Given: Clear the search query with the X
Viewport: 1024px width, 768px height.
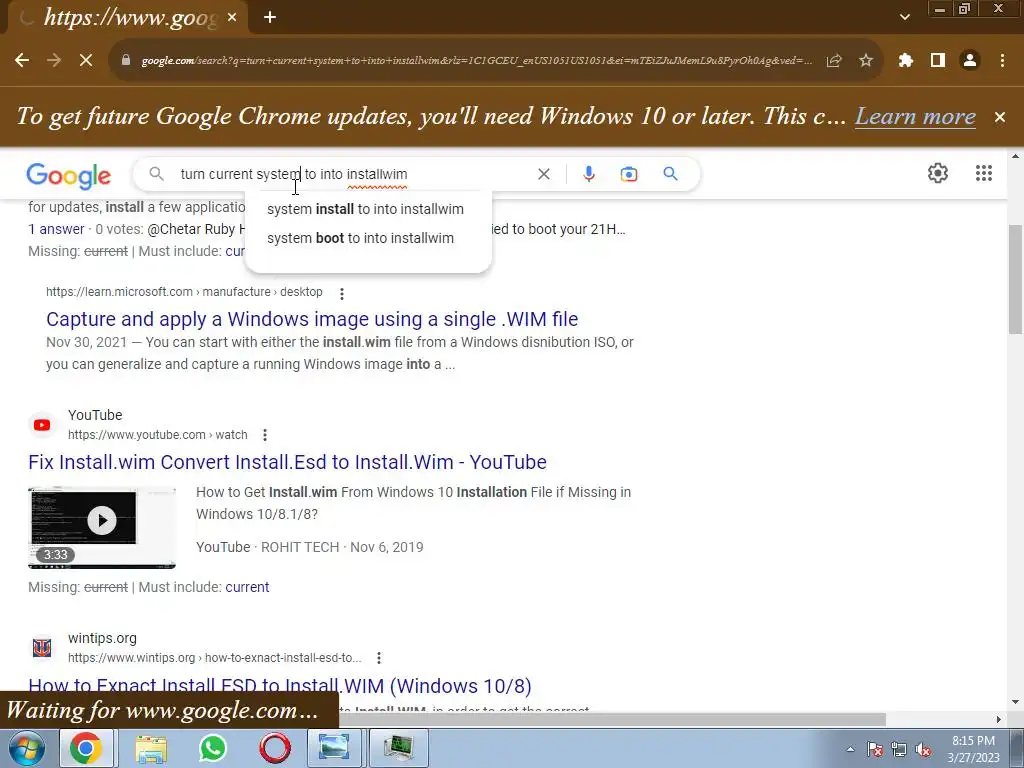Looking at the screenshot, I should coord(543,174).
